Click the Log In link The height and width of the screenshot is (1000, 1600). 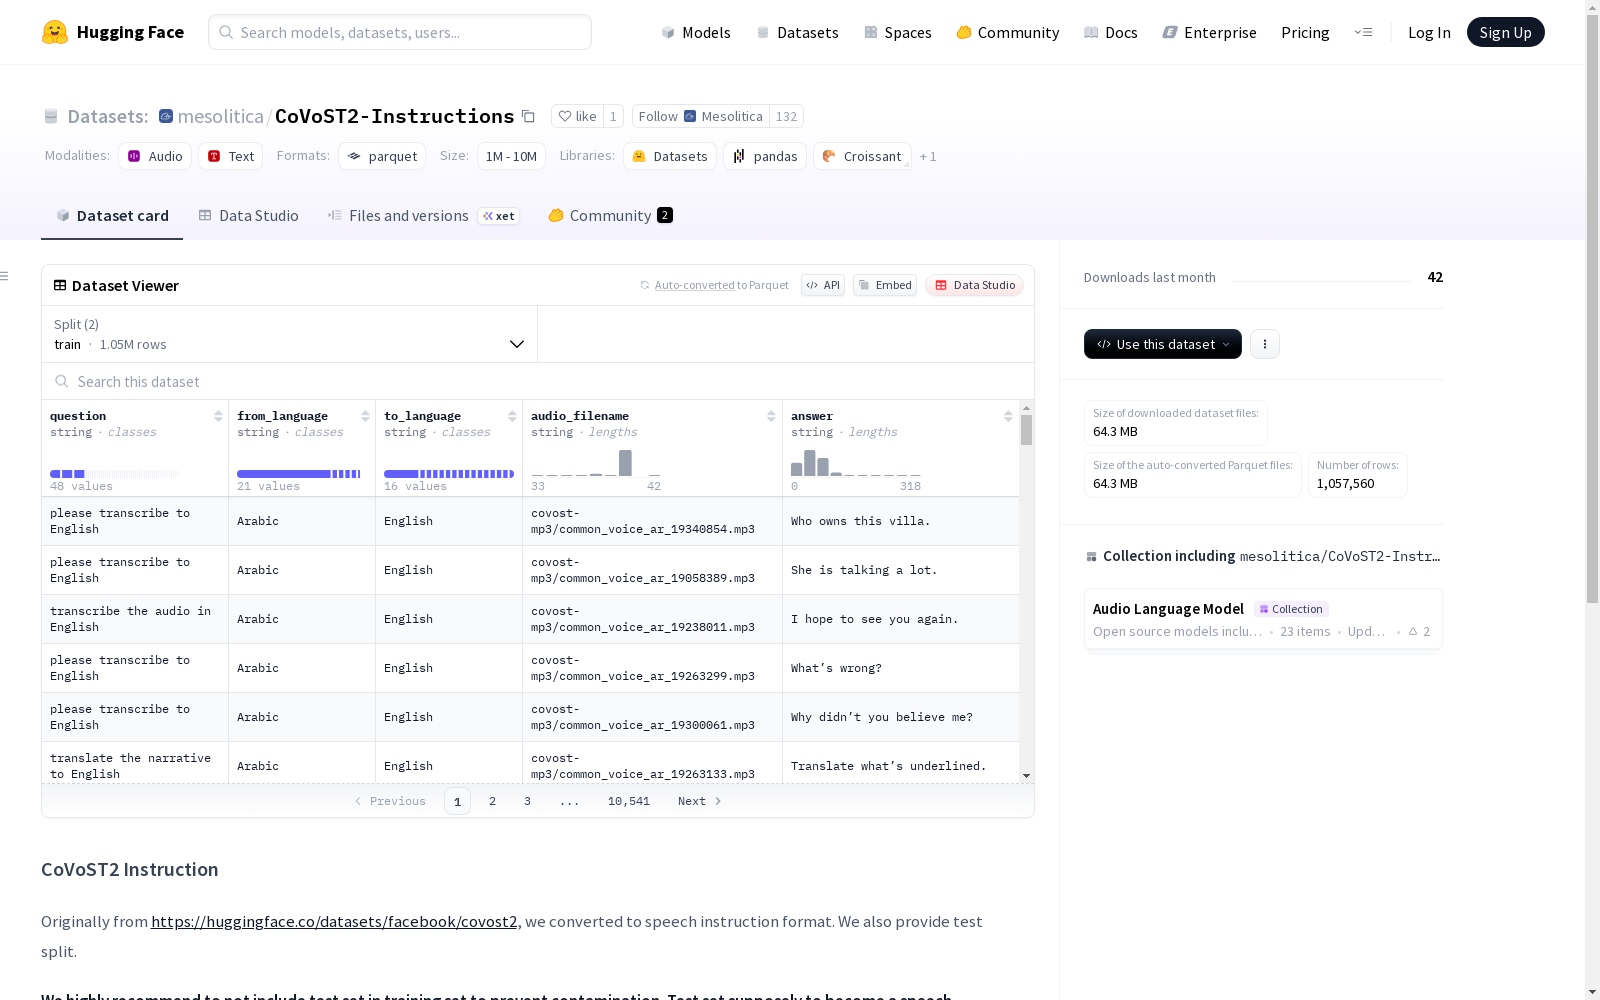(x=1429, y=32)
